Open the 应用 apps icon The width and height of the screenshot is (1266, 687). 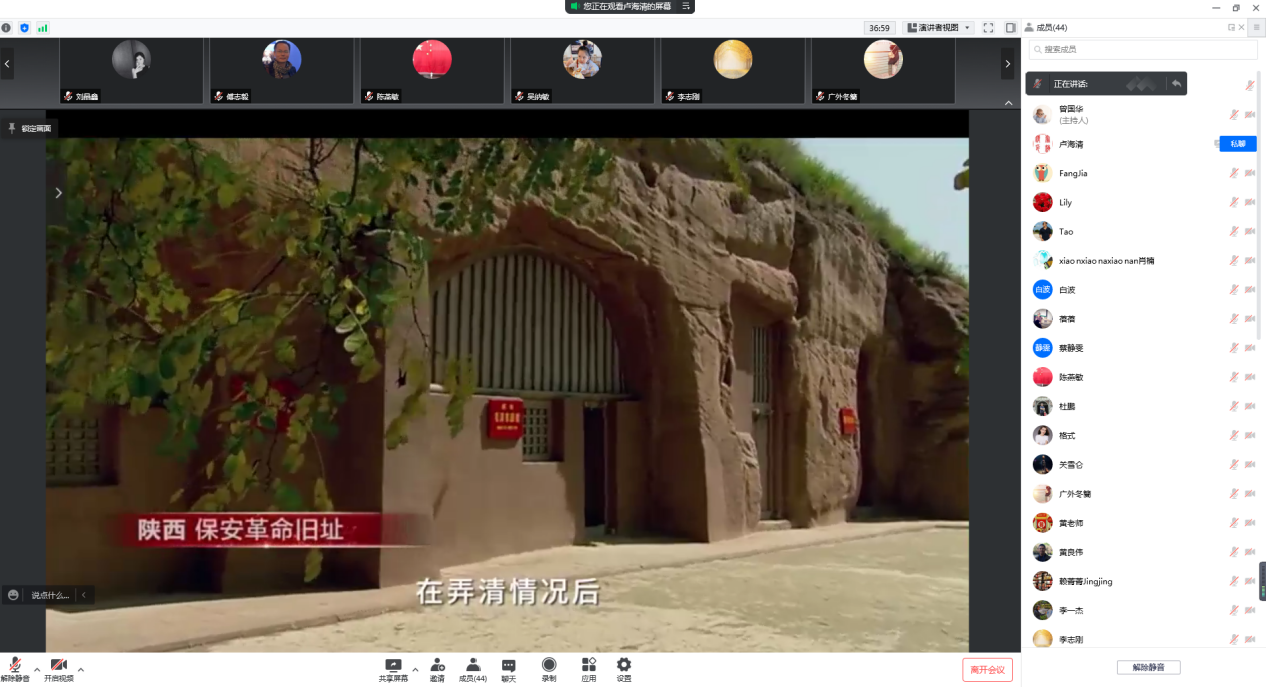588,665
